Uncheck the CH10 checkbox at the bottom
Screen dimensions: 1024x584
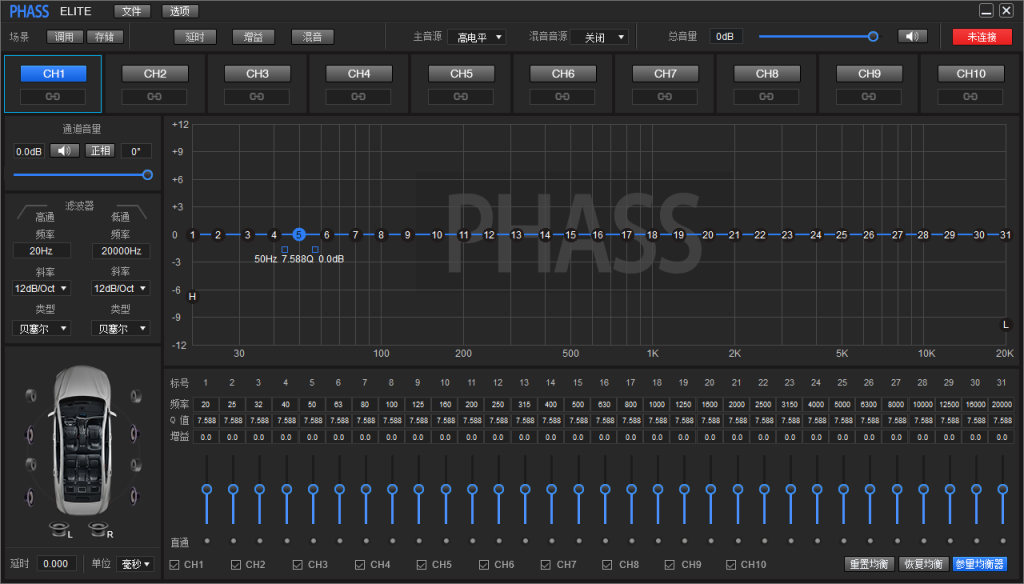click(x=731, y=564)
